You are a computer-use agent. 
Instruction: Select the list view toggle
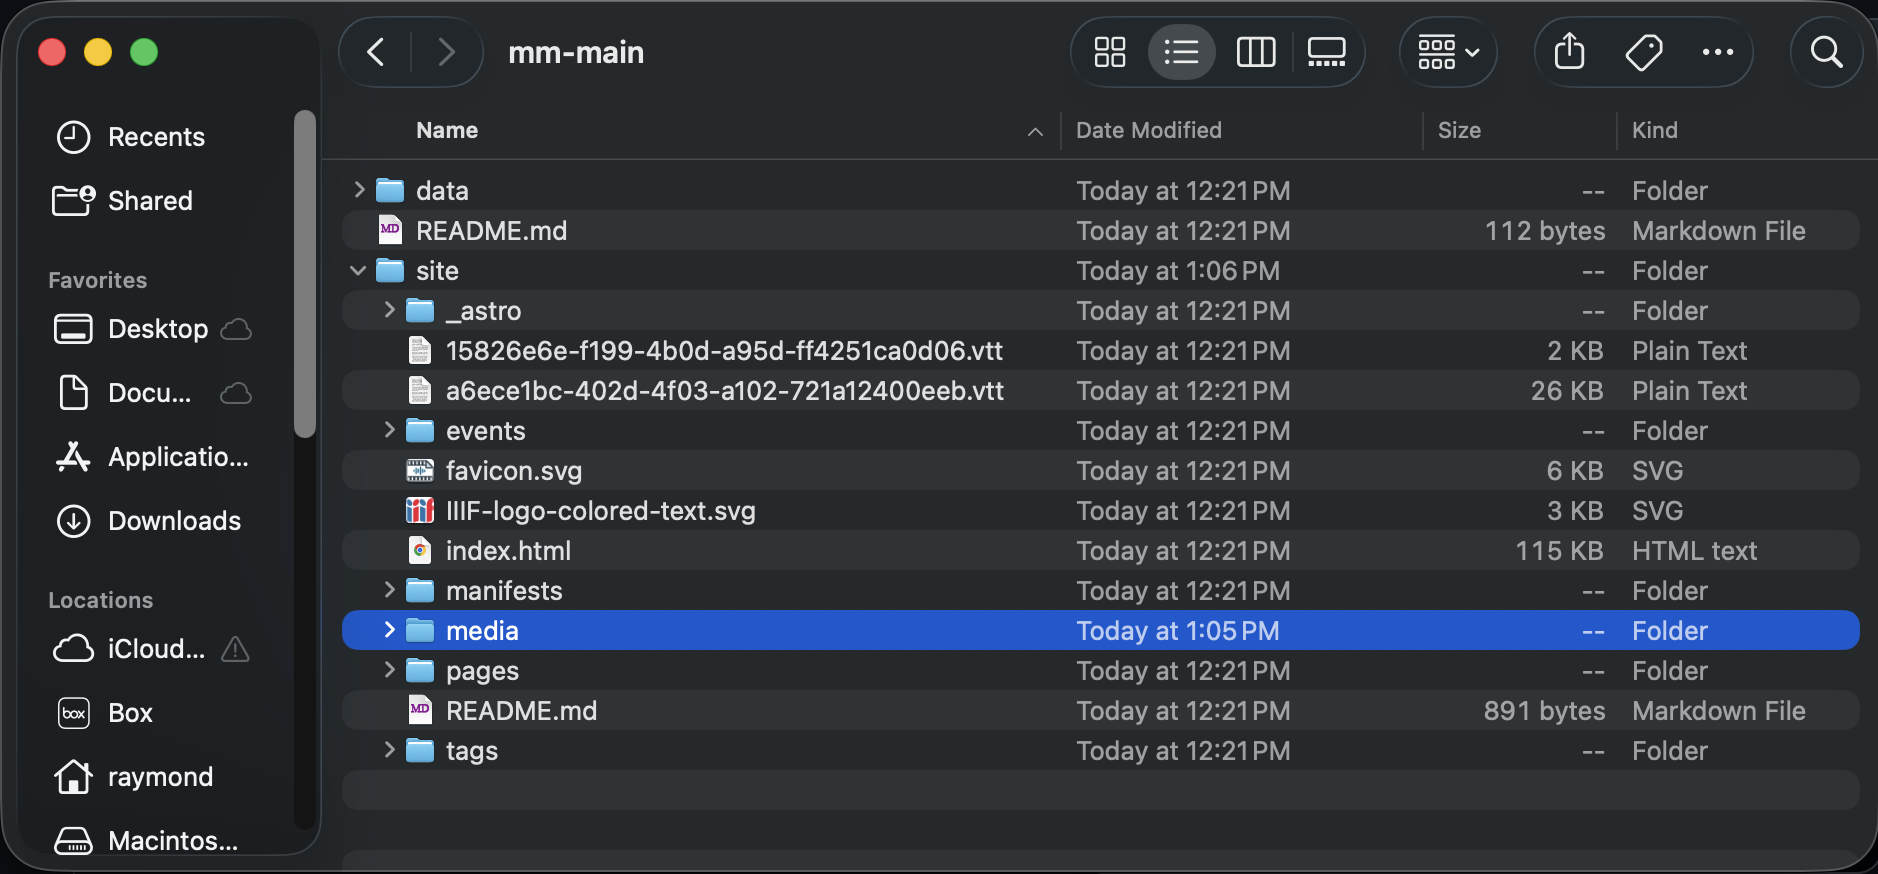(x=1181, y=52)
